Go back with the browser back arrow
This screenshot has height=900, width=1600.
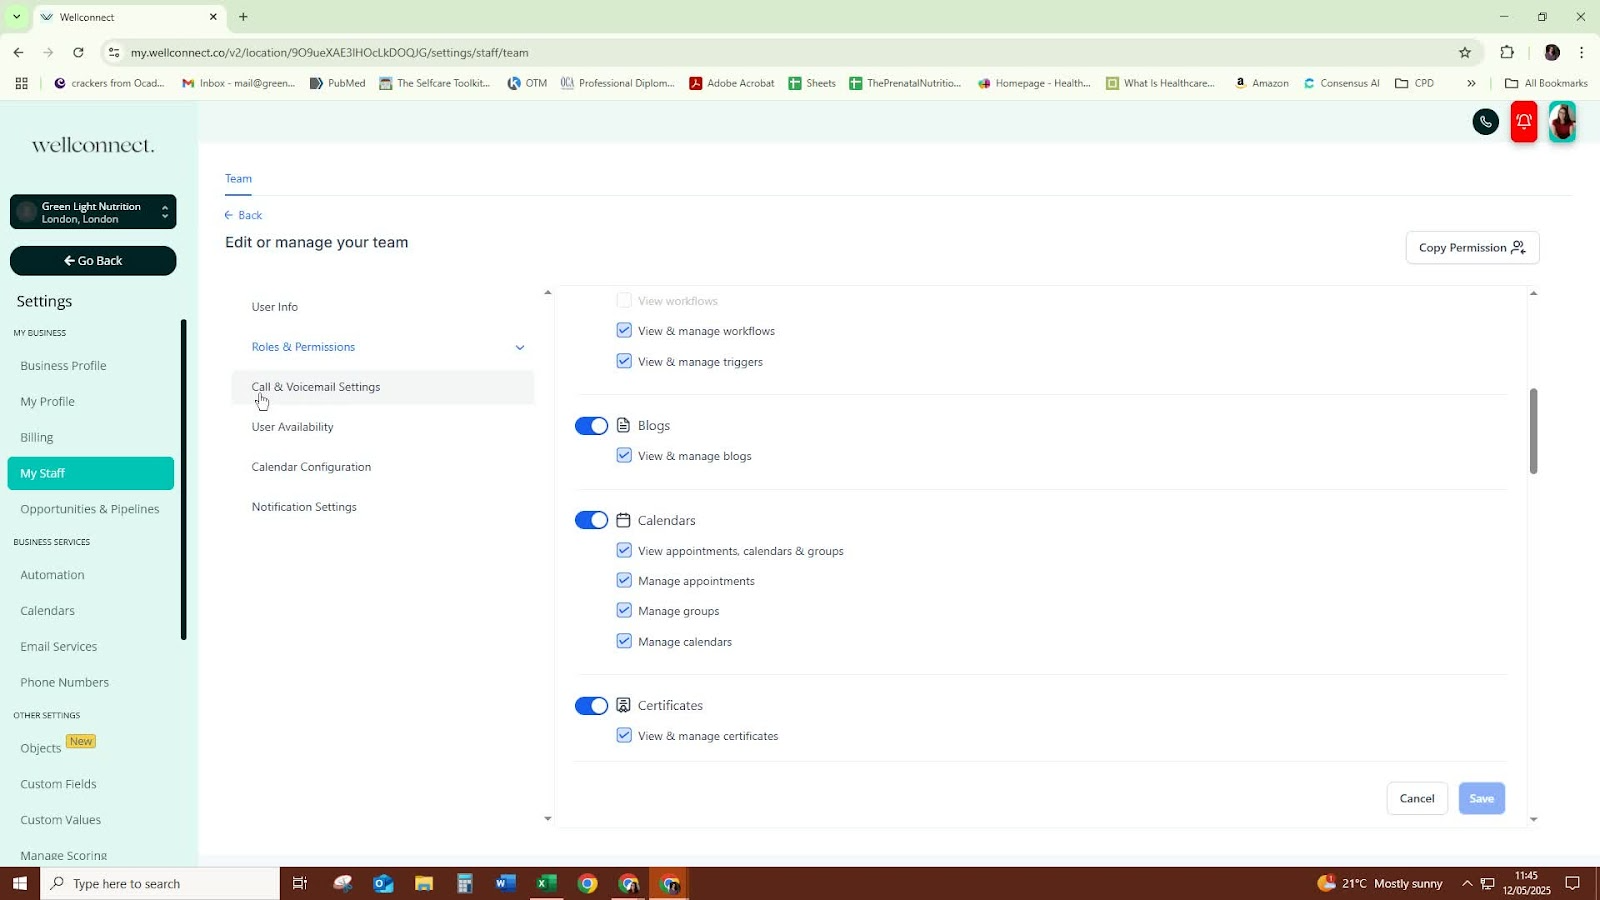click(19, 52)
